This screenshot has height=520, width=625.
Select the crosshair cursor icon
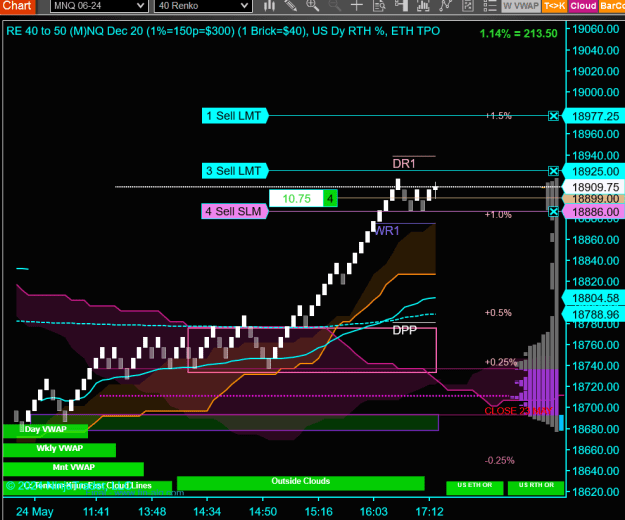pyautogui.click(x=356, y=6)
